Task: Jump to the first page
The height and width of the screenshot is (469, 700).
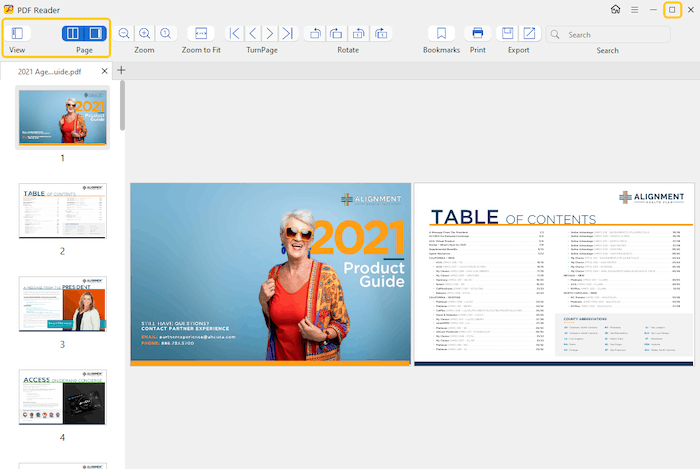Action: 234,33
